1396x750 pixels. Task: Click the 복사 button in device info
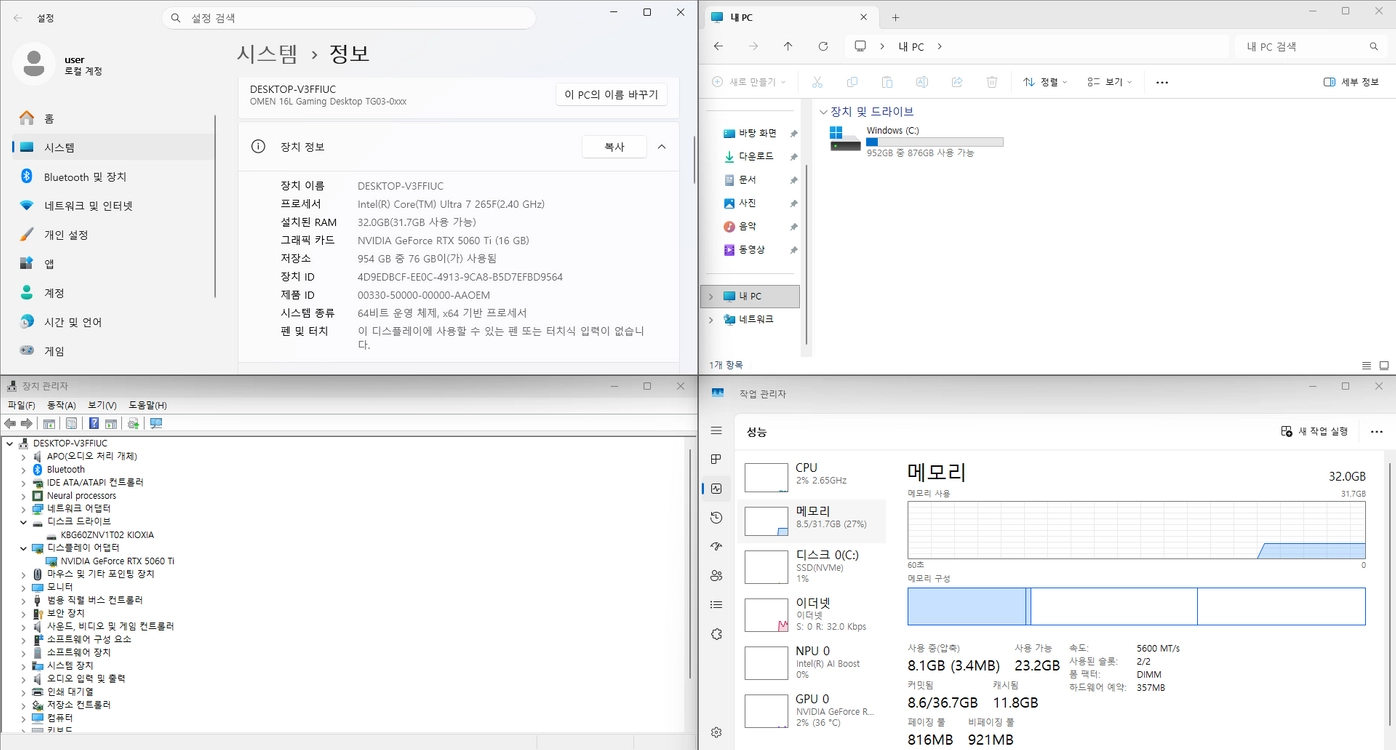tap(614, 147)
